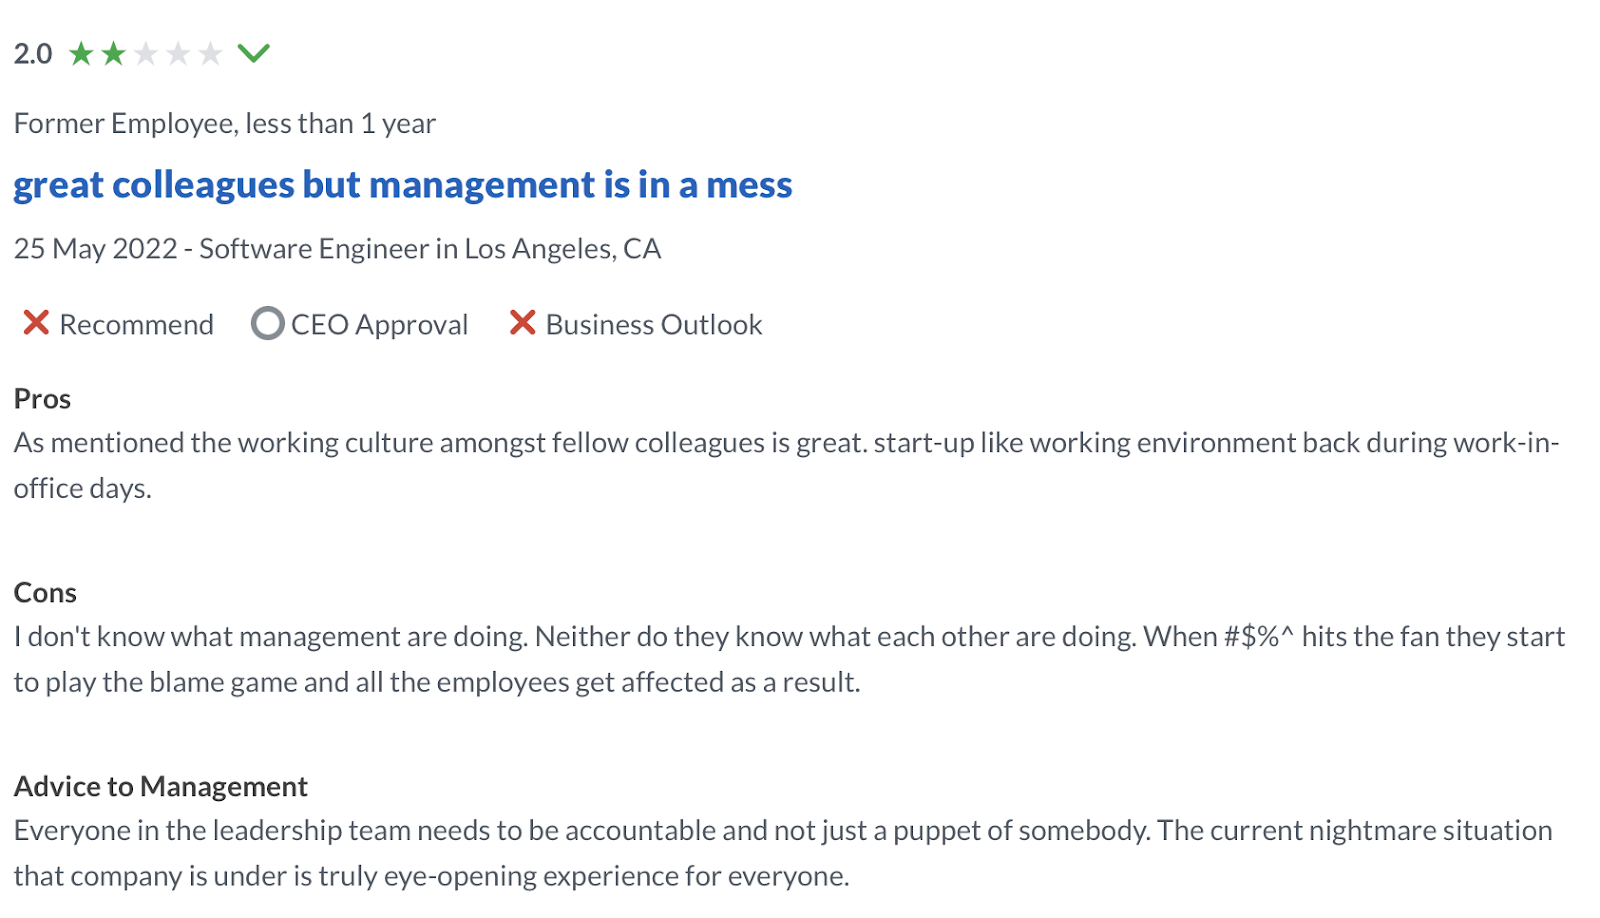1600x918 pixels.
Task: Click the Advice to Management heading
Action: coord(160,787)
